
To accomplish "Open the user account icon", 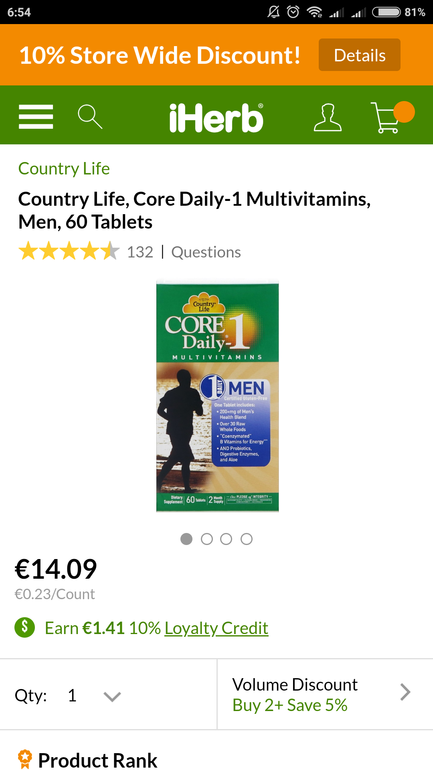I will tap(328, 117).
